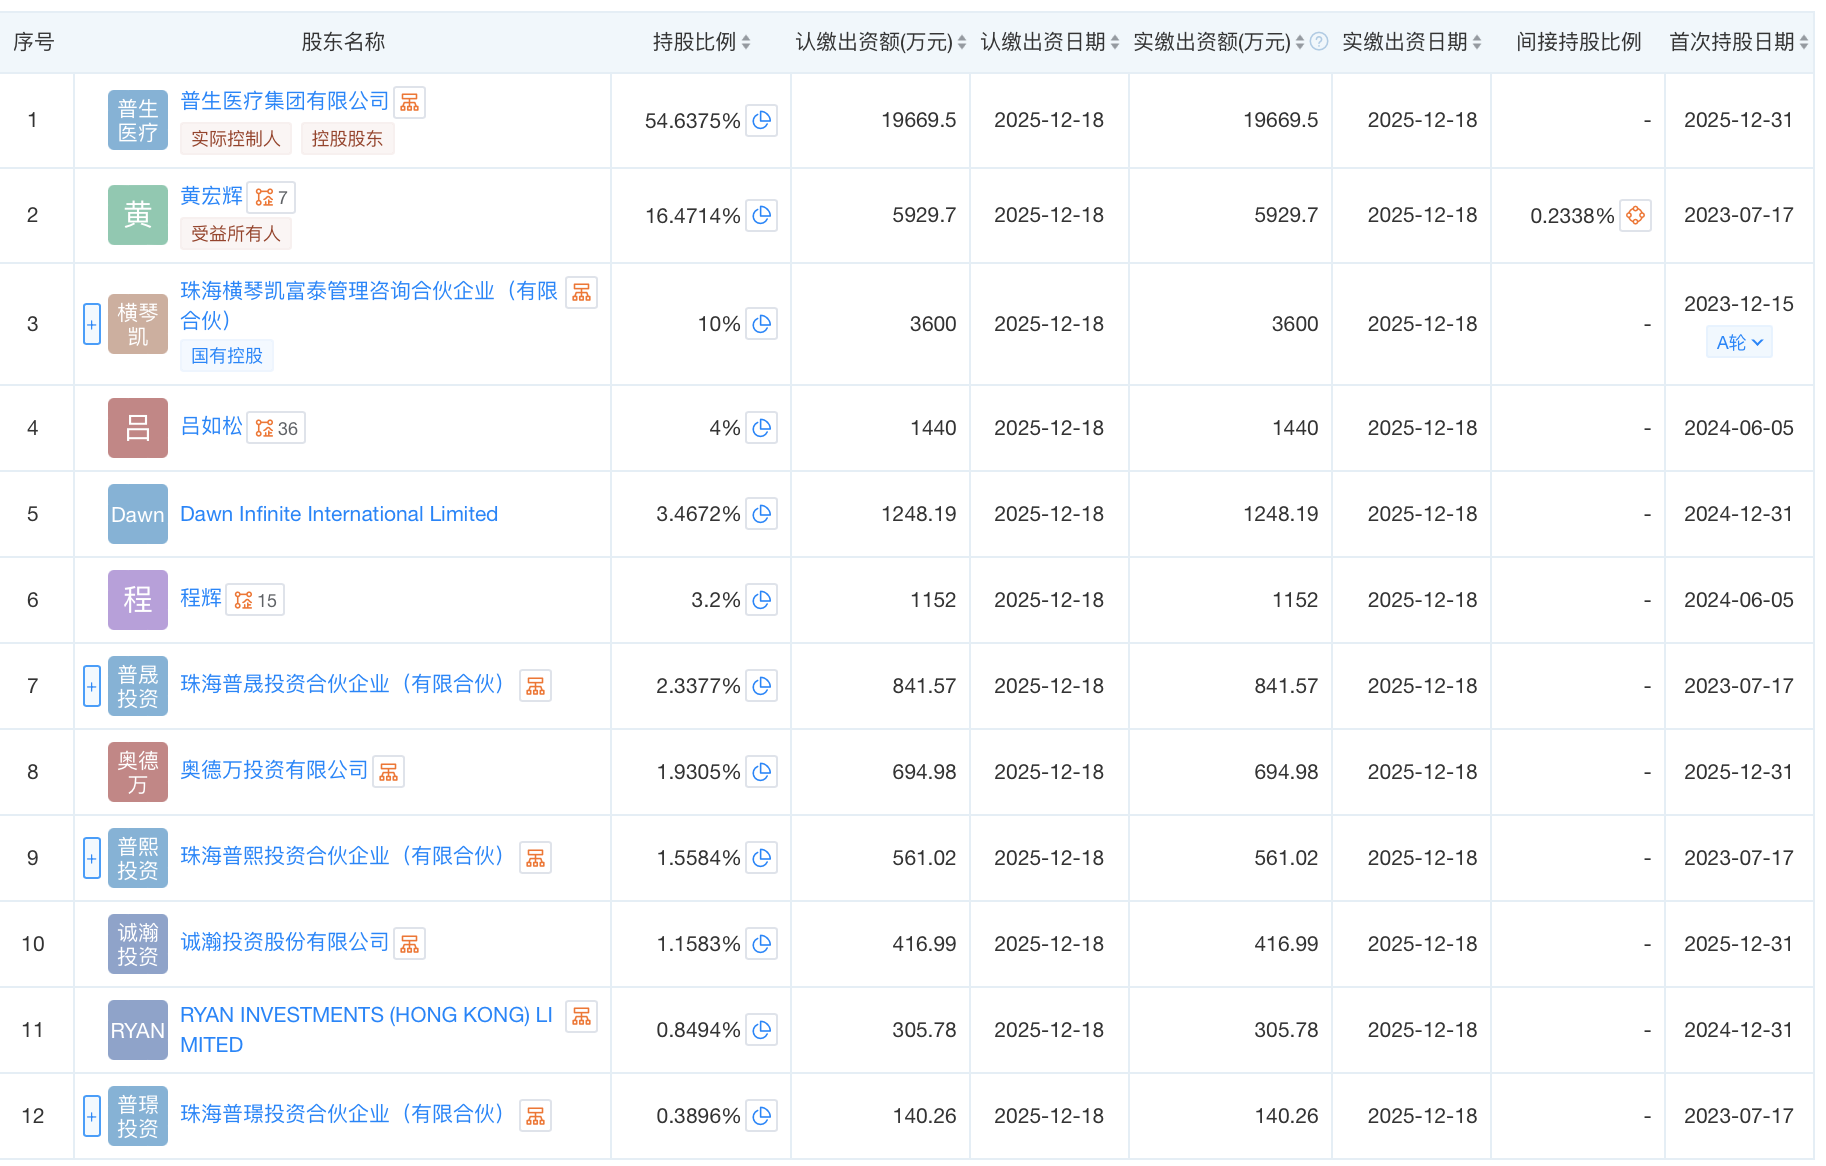
Task: Click the 股东名称 column header
Action: (x=343, y=42)
